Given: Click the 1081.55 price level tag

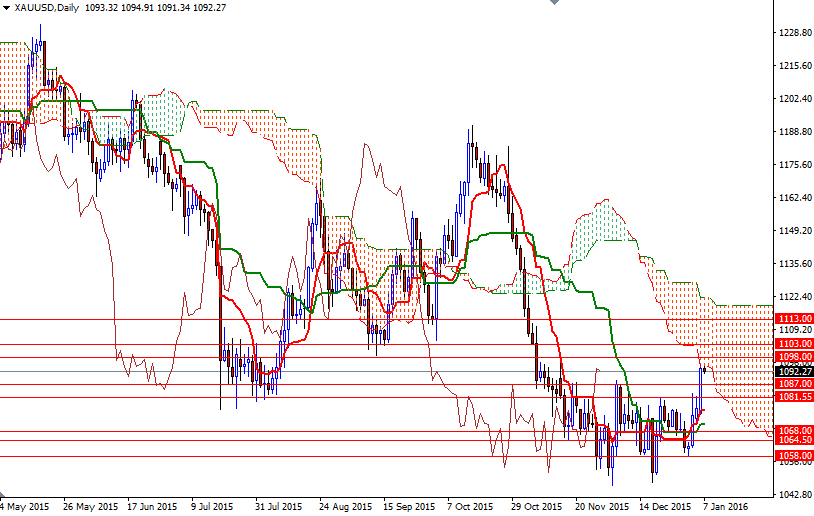Looking at the screenshot, I should [x=793, y=397].
